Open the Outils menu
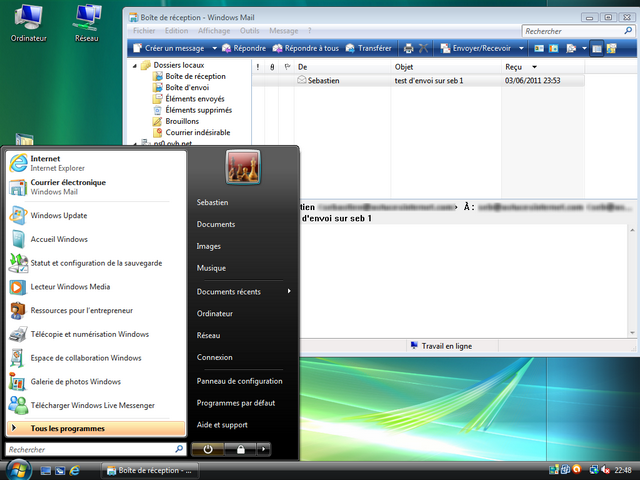Image resolution: width=640 pixels, height=480 pixels. click(x=249, y=31)
